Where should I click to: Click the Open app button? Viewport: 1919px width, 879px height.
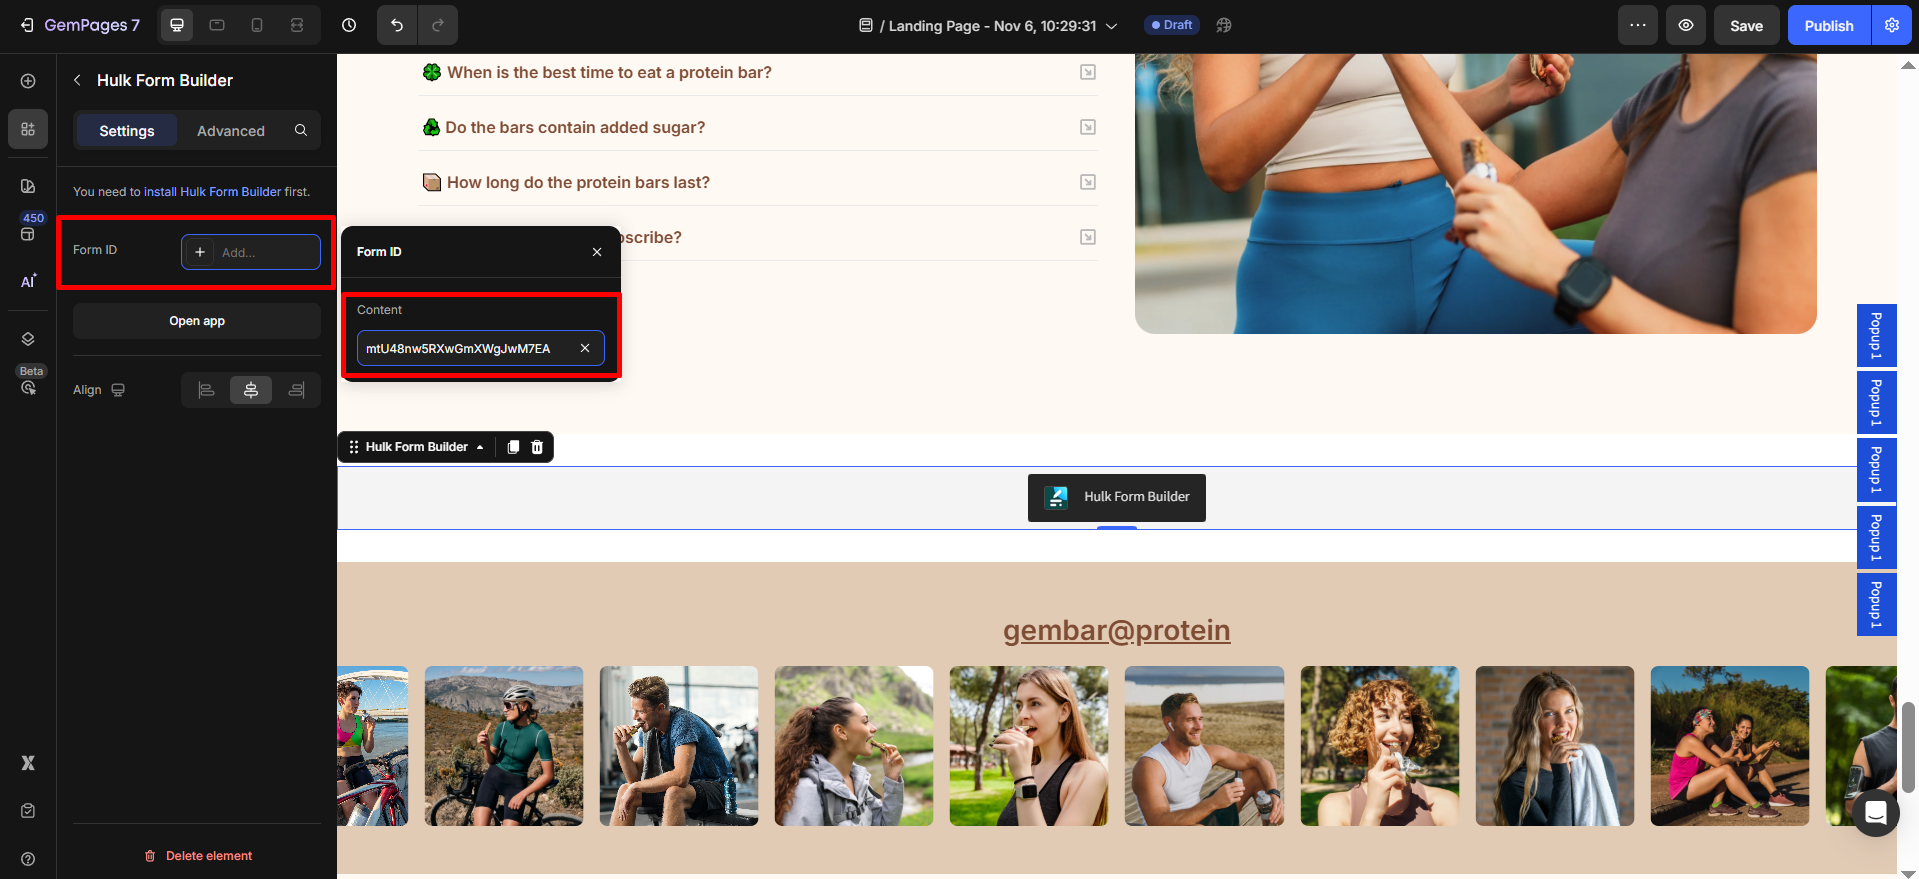point(197,321)
